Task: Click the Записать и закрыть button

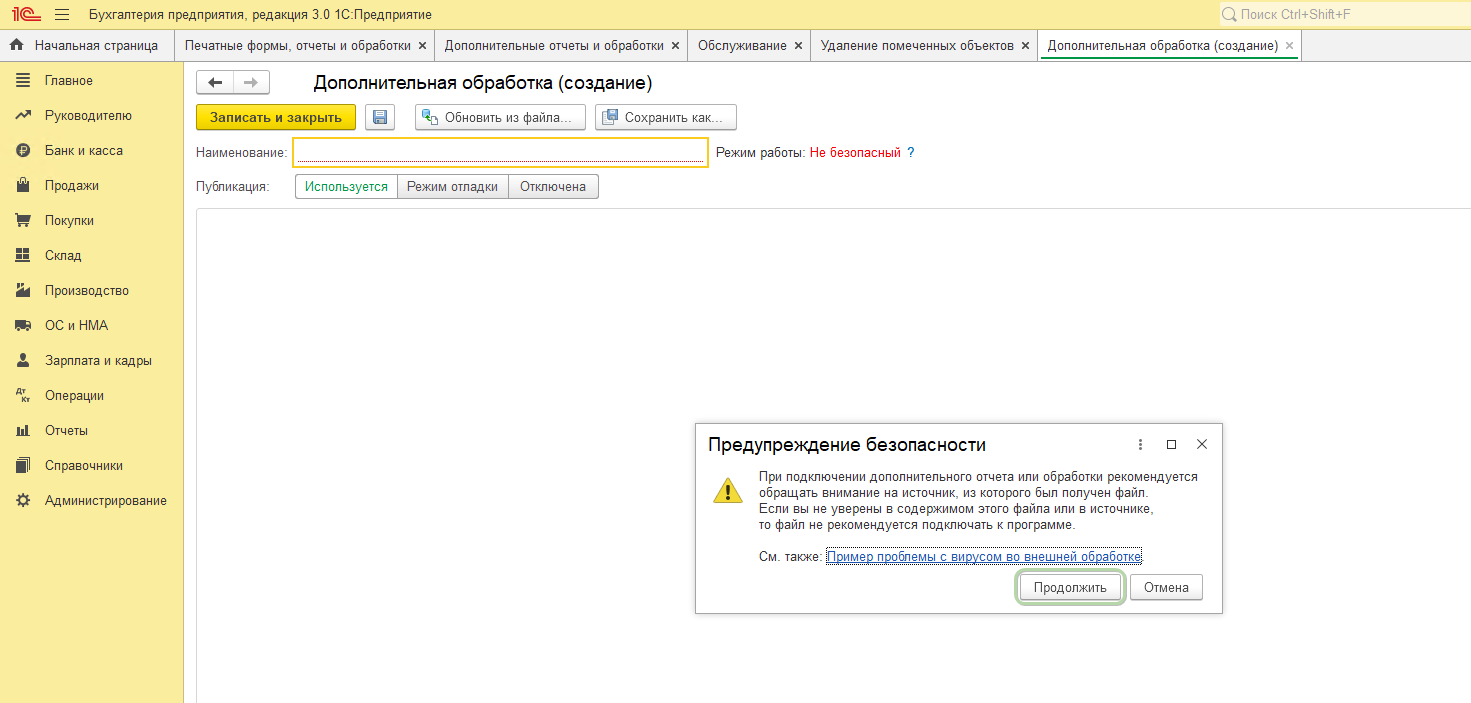Action: click(x=276, y=117)
